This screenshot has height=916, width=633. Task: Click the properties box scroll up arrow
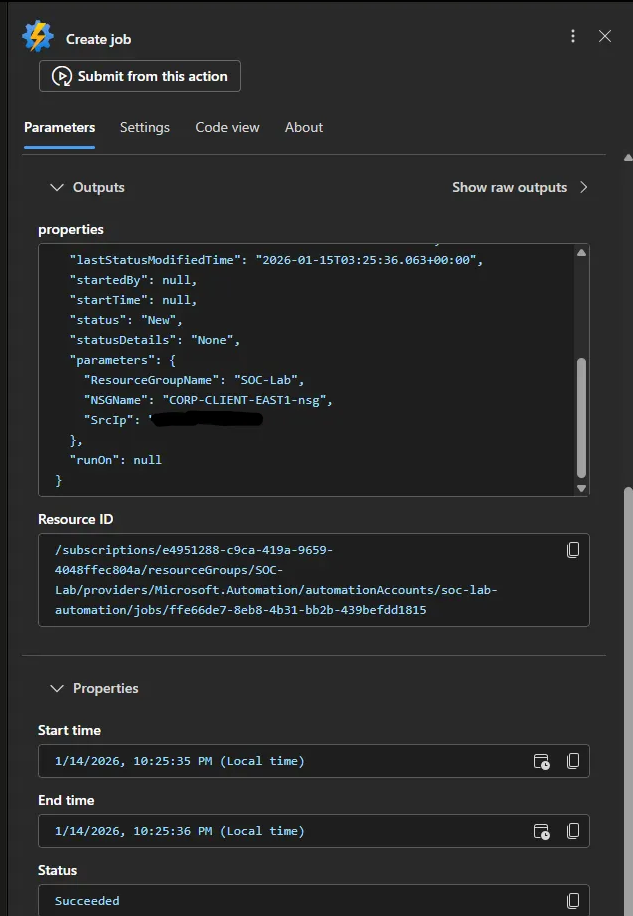coord(581,253)
